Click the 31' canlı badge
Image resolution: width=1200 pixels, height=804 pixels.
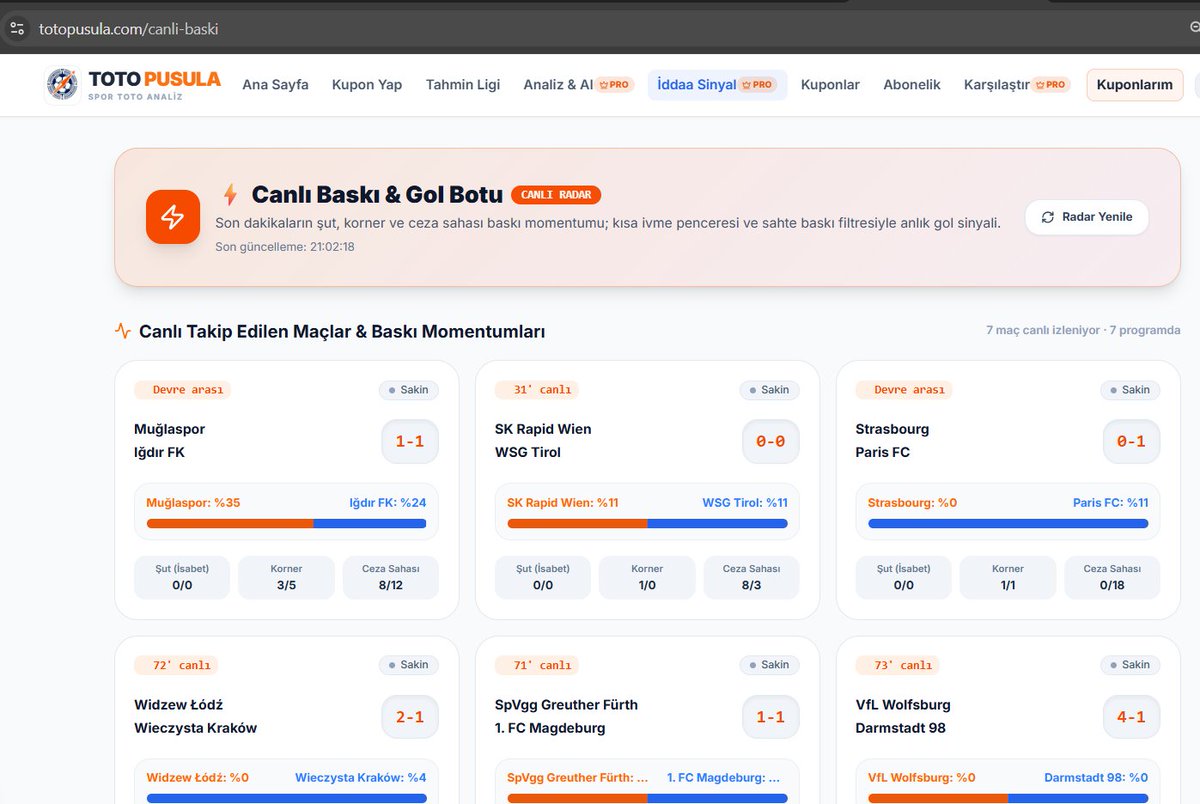[537, 390]
